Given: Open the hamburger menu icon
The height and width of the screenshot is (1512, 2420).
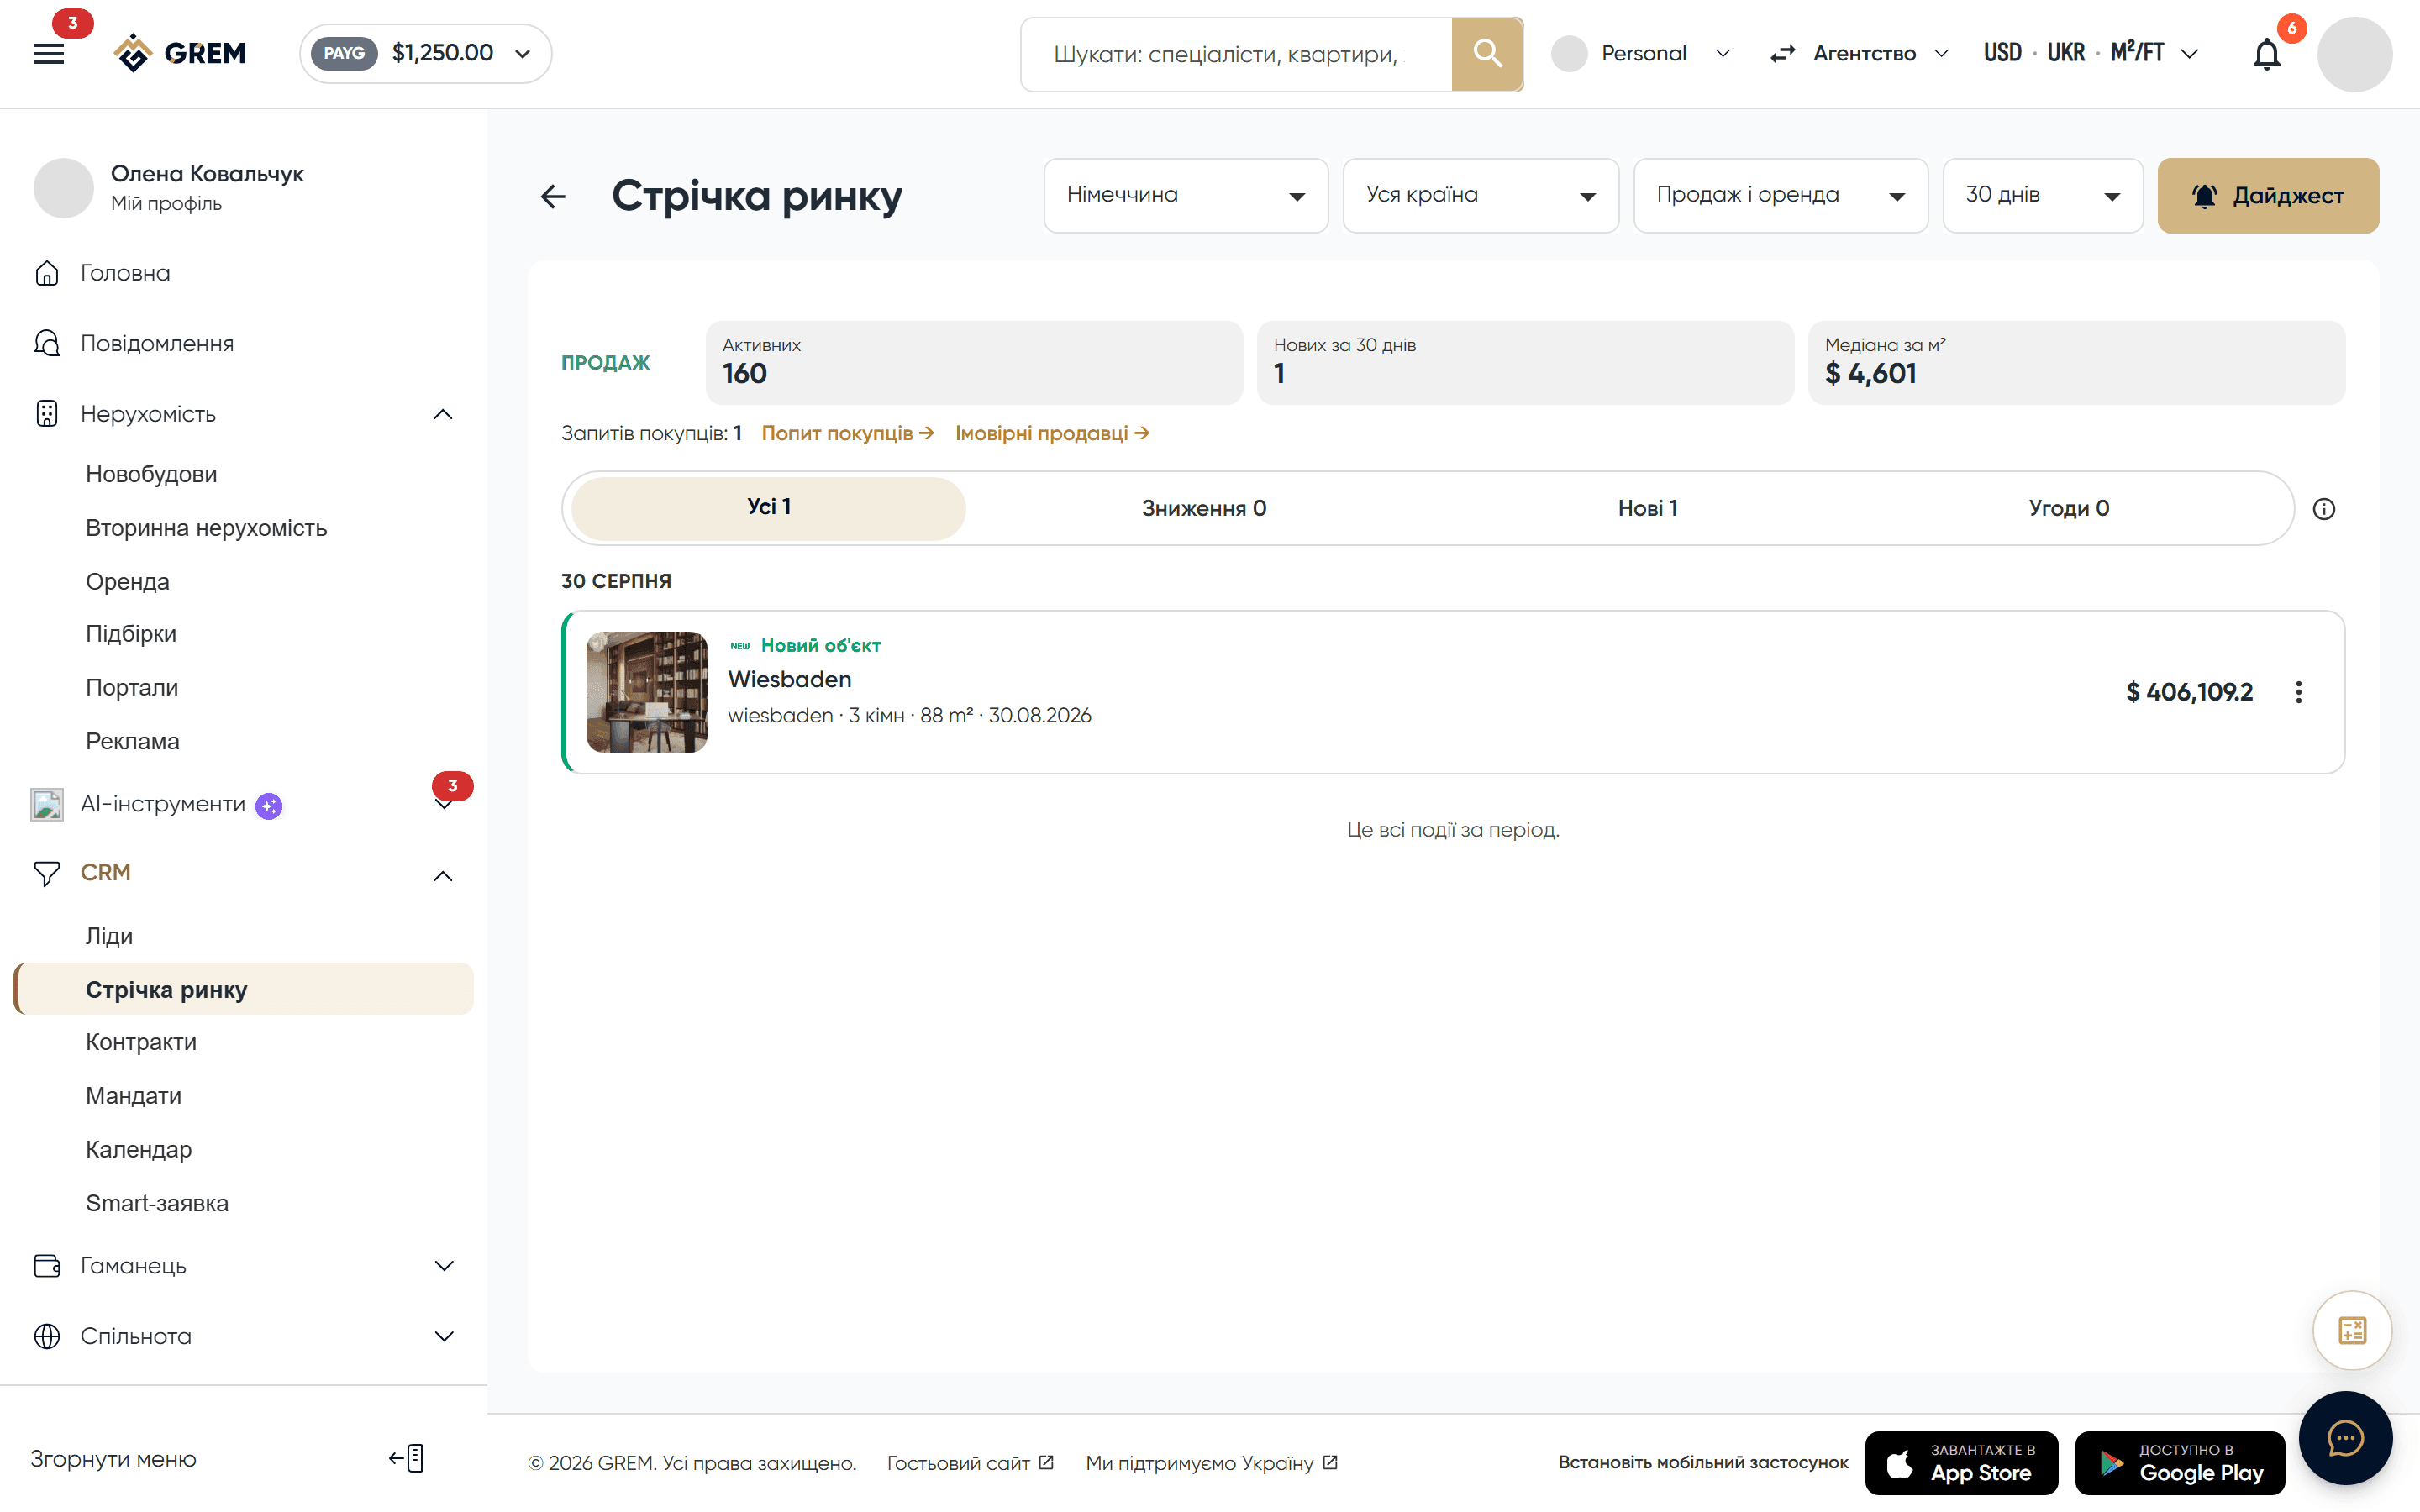Looking at the screenshot, I should point(48,54).
